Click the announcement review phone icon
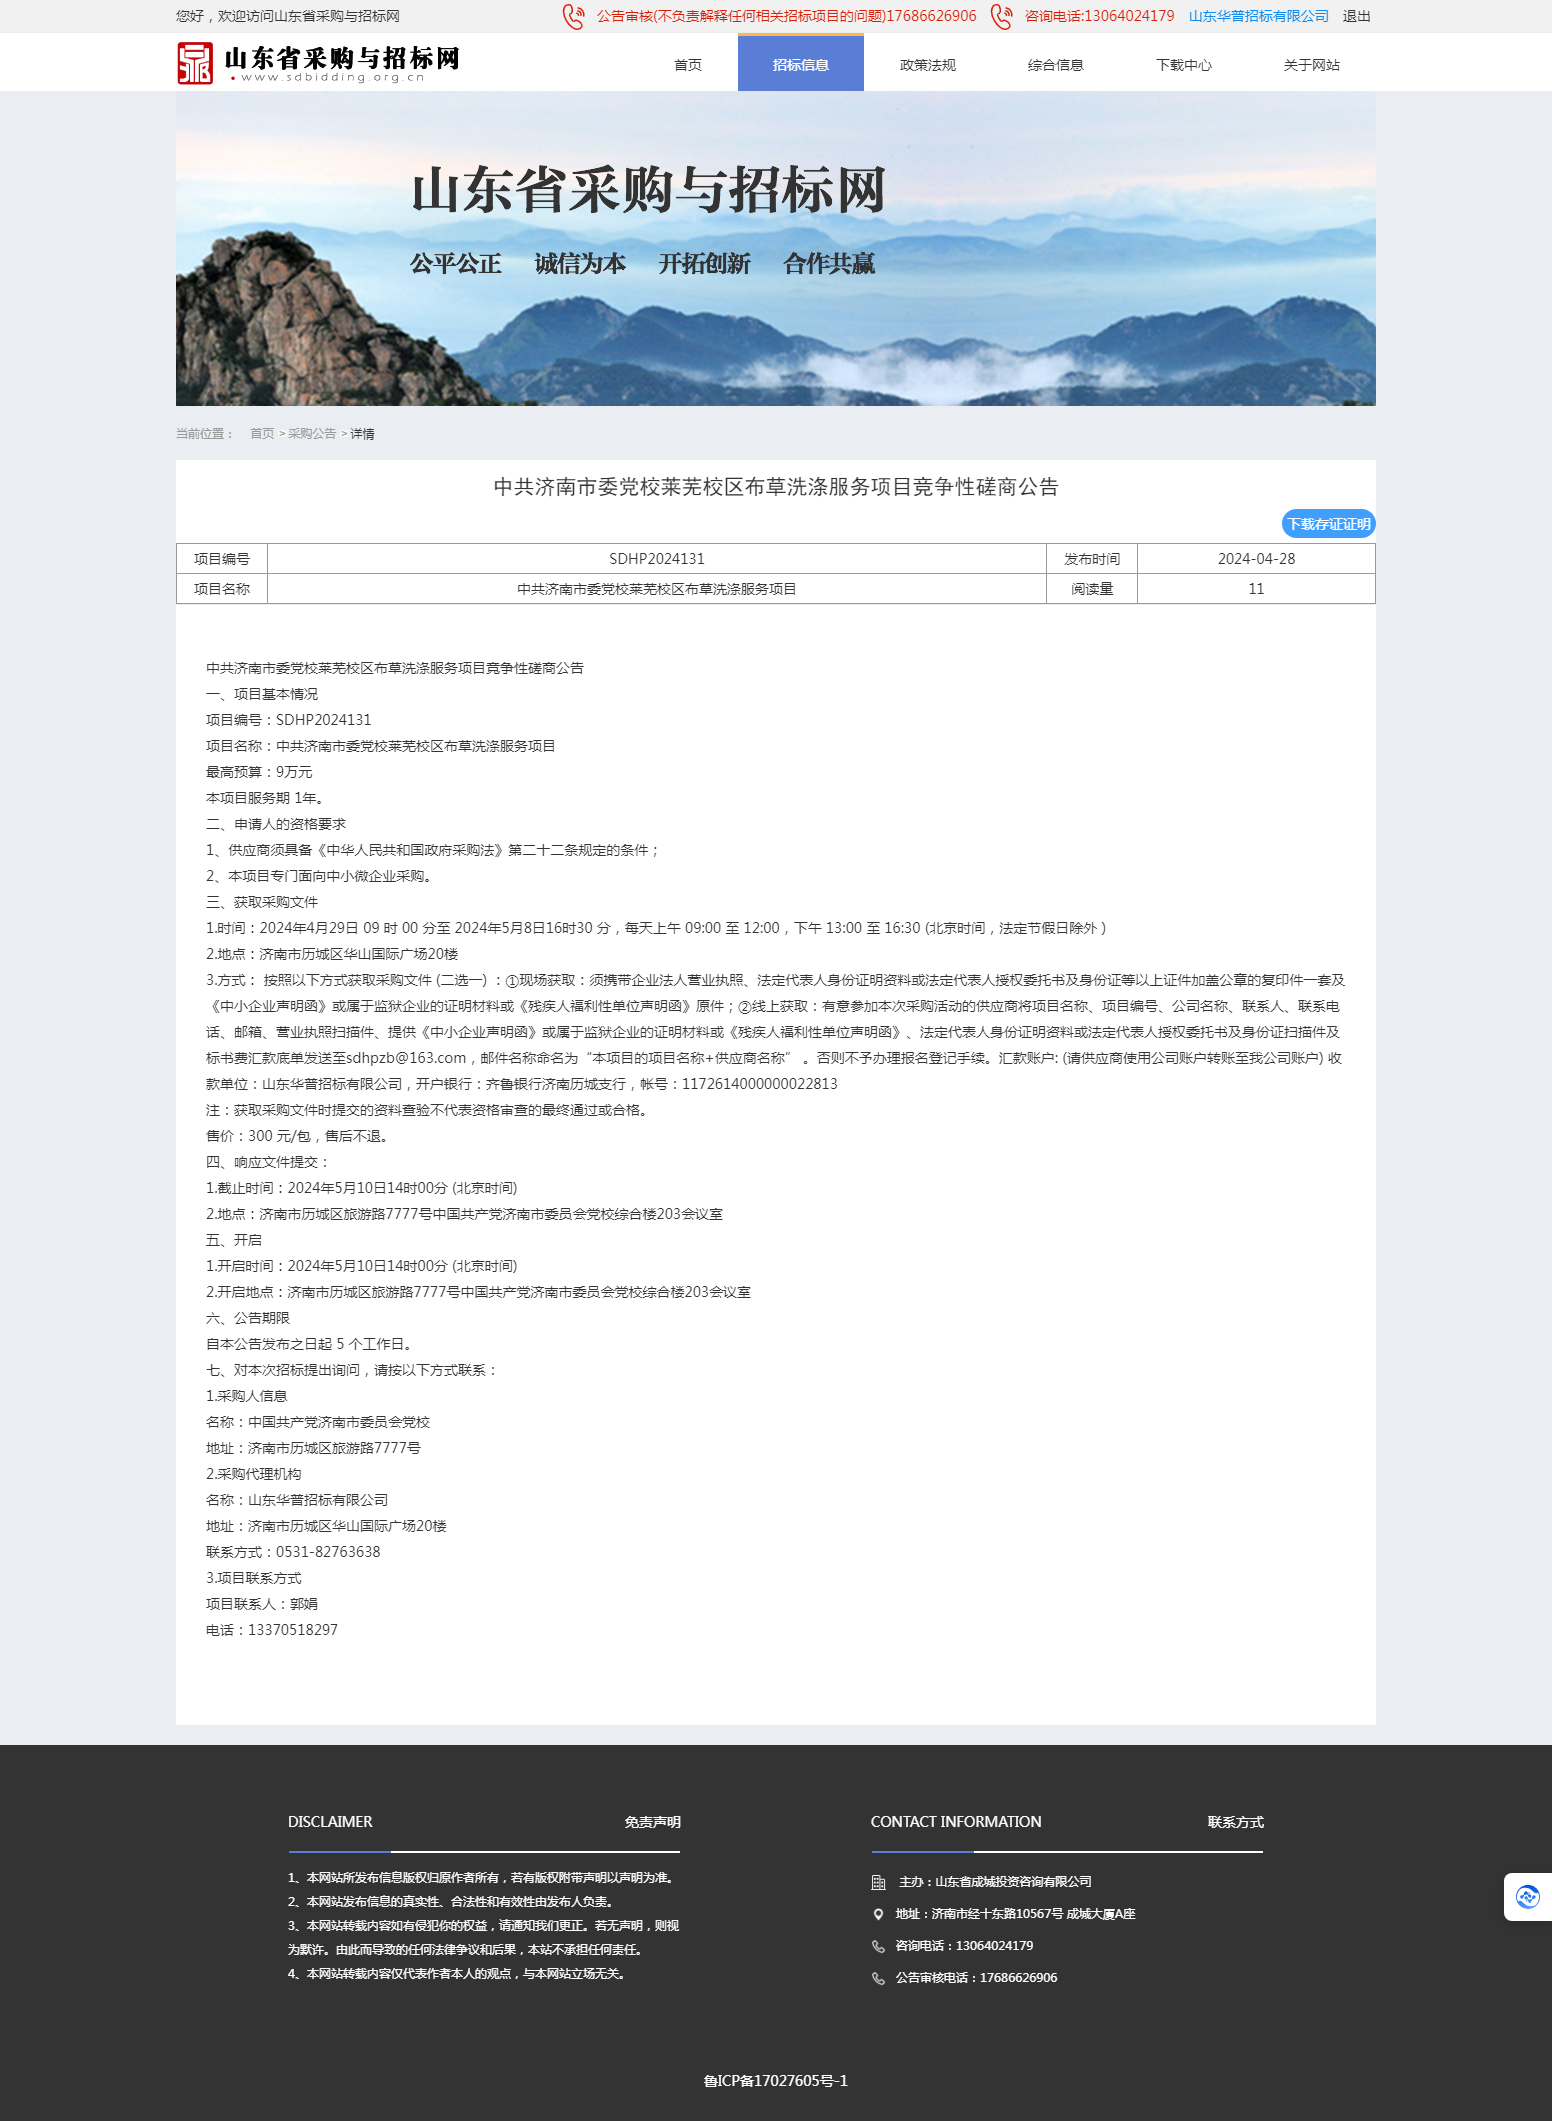Viewport: 1552px width, 2121px height. [574, 17]
